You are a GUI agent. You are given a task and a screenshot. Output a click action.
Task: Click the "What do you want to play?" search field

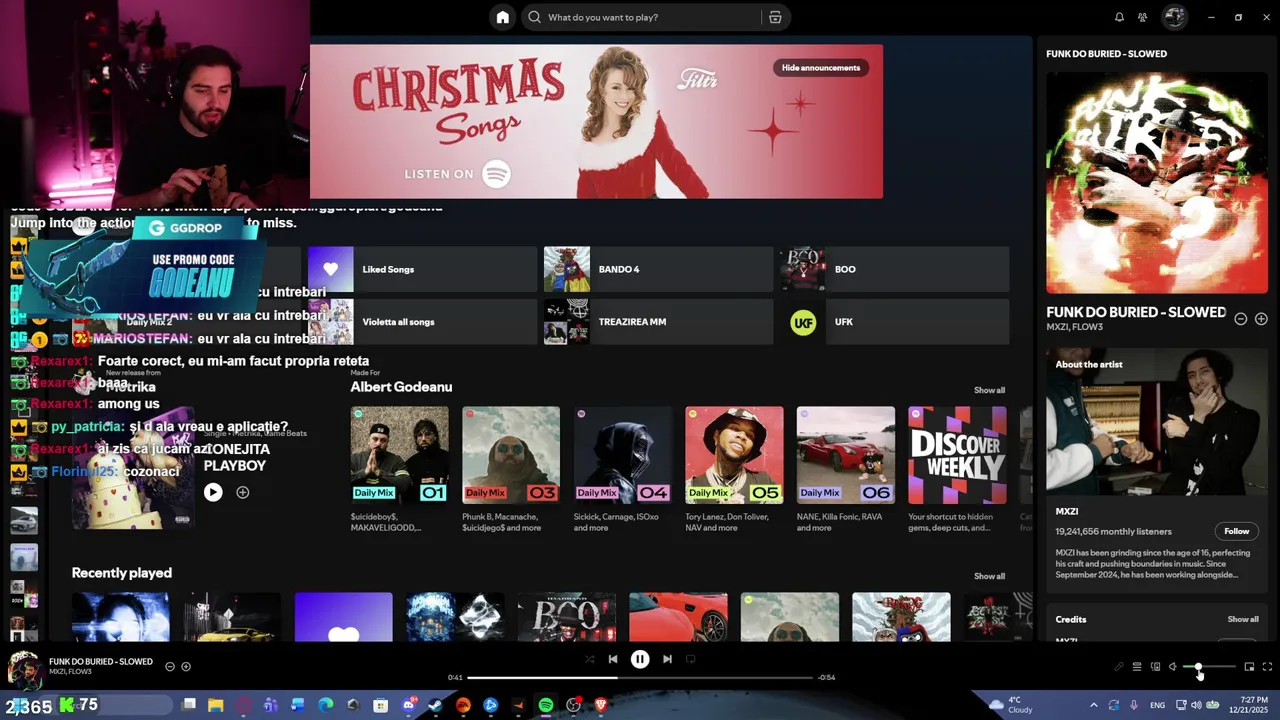641,17
